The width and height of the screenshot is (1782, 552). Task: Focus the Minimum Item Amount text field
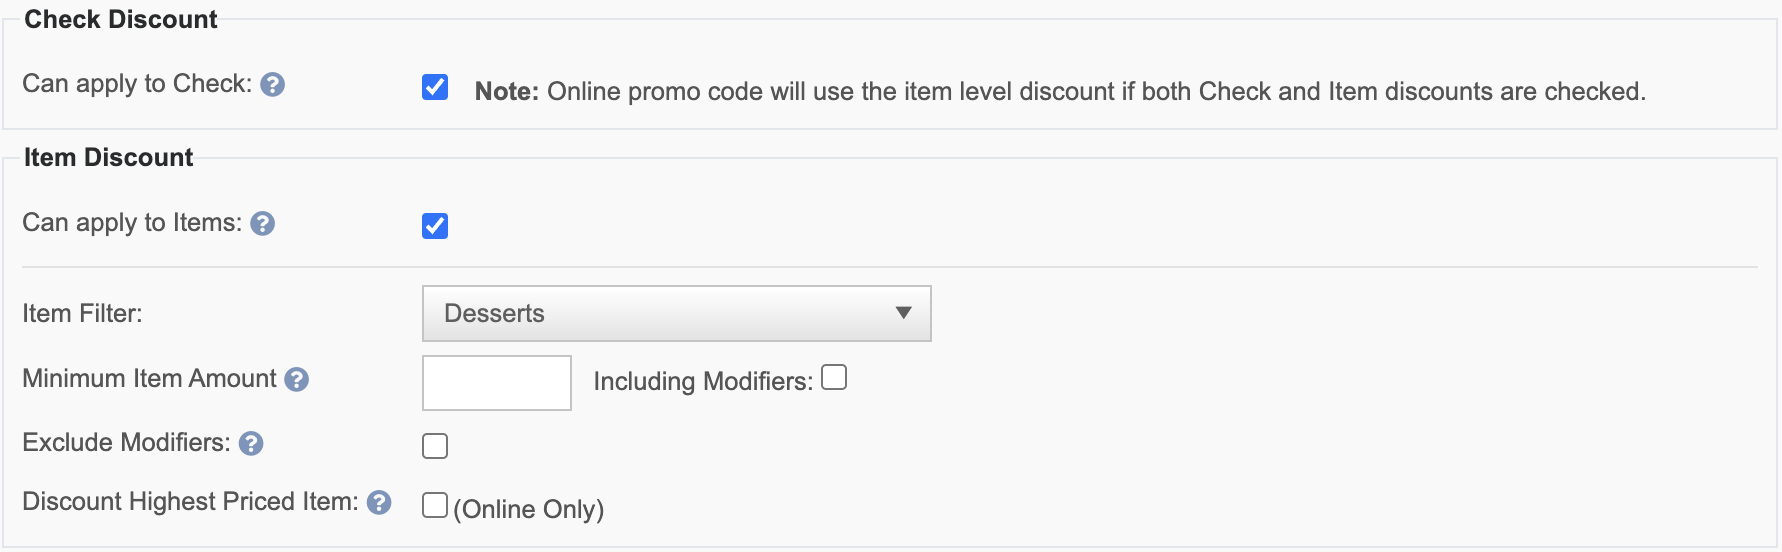click(x=496, y=383)
